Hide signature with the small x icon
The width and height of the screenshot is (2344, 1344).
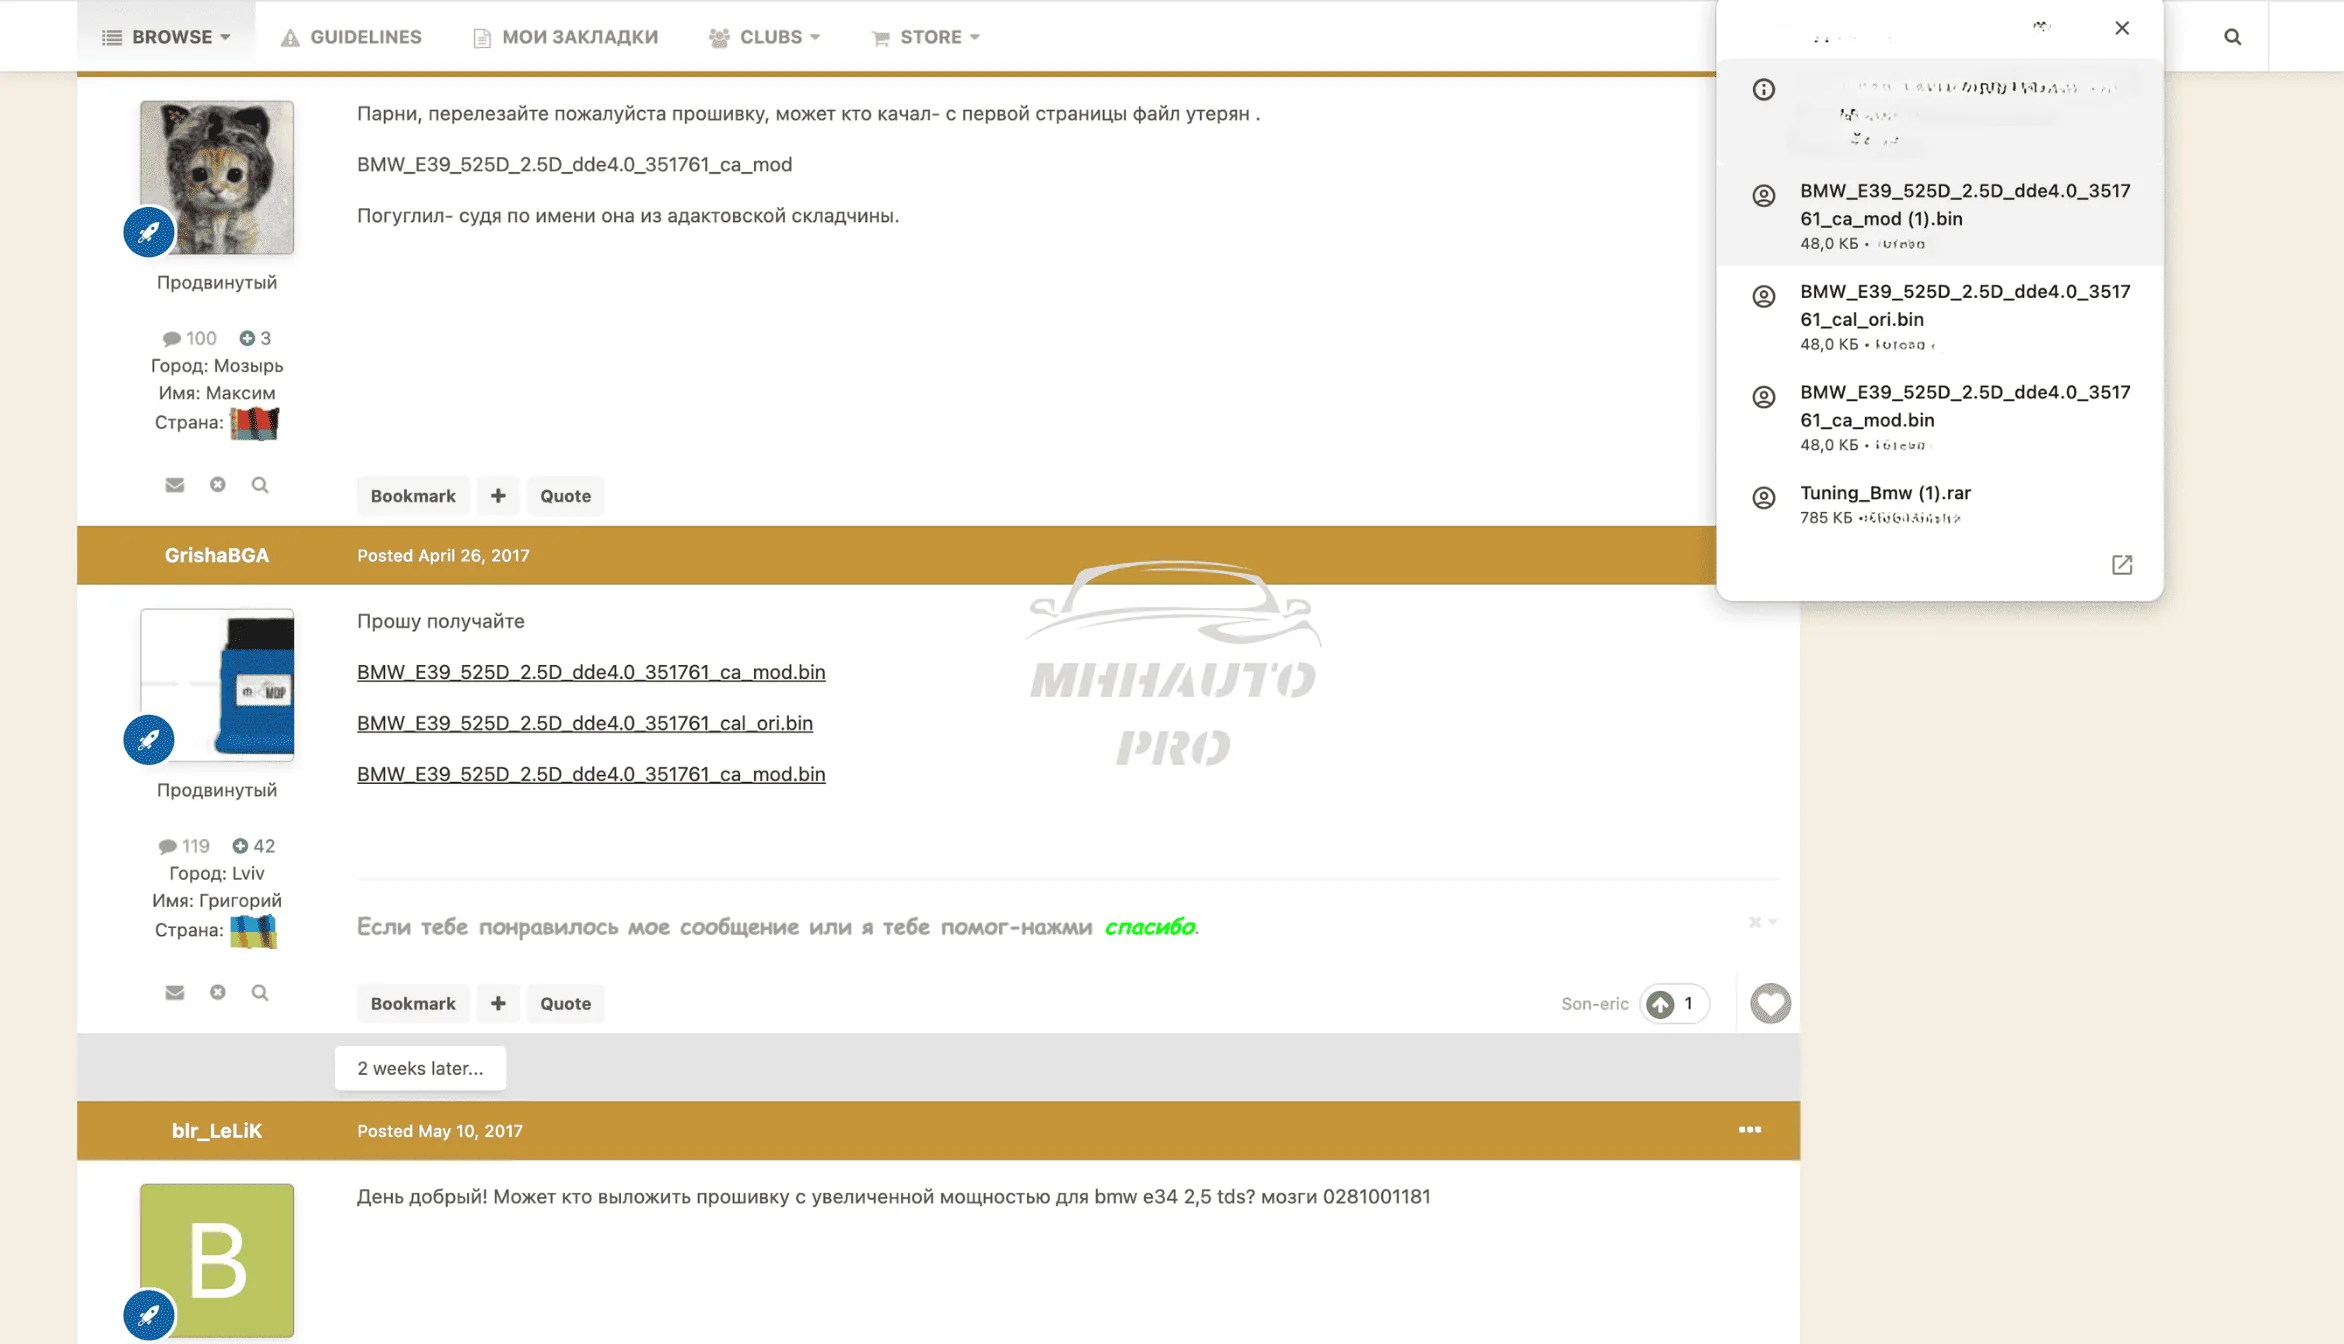pos(1754,922)
